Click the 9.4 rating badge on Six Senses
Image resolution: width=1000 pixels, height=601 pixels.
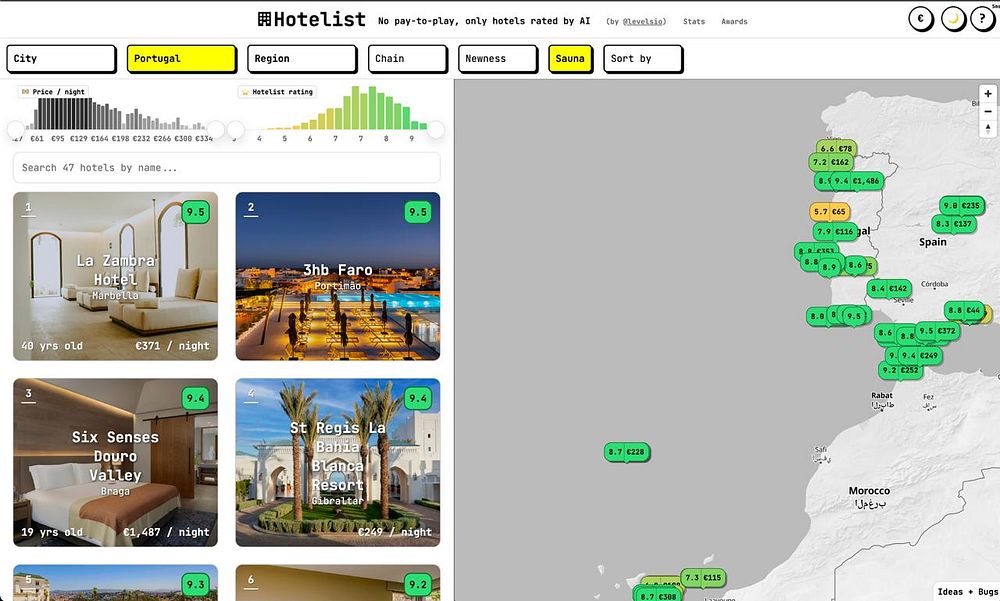[x=195, y=398]
